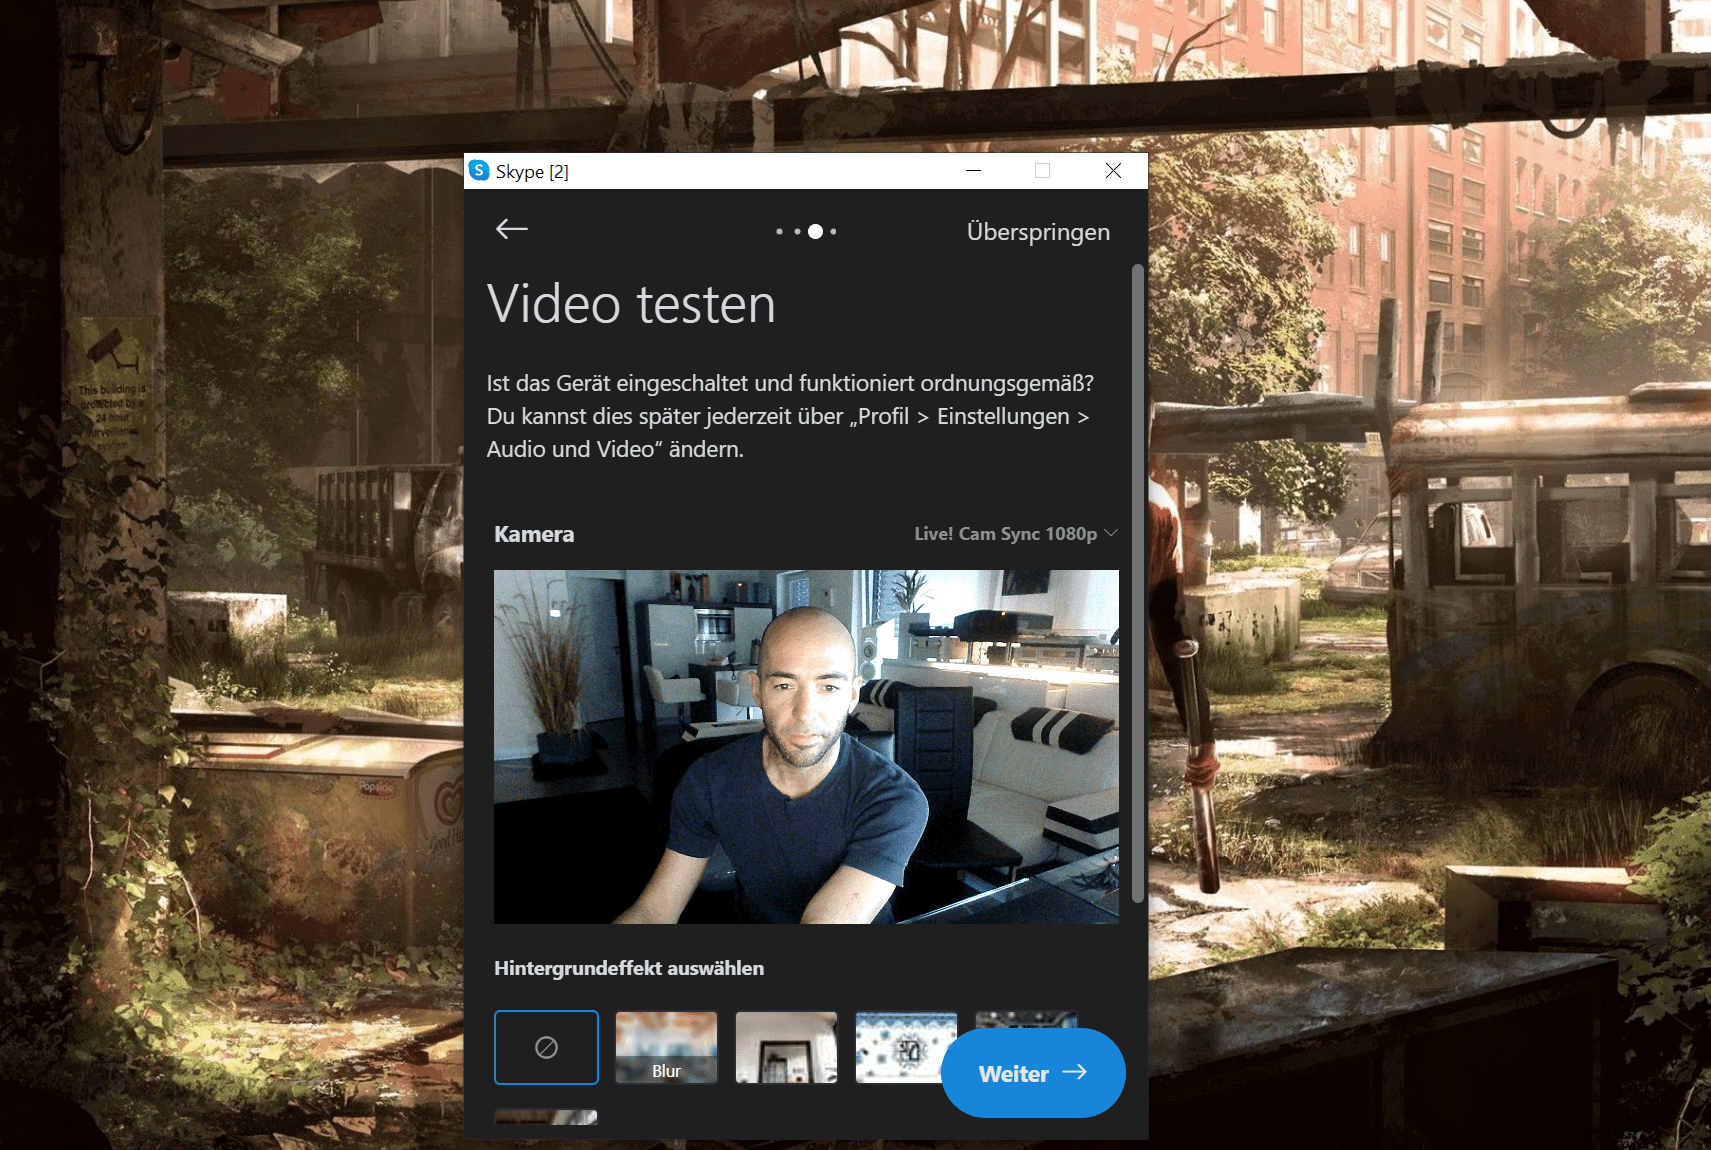The width and height of the screenshot is (1711, 1150).
Task: Click the vertical scrollbar in Skype window
Action: click(x=1137, y=584)
